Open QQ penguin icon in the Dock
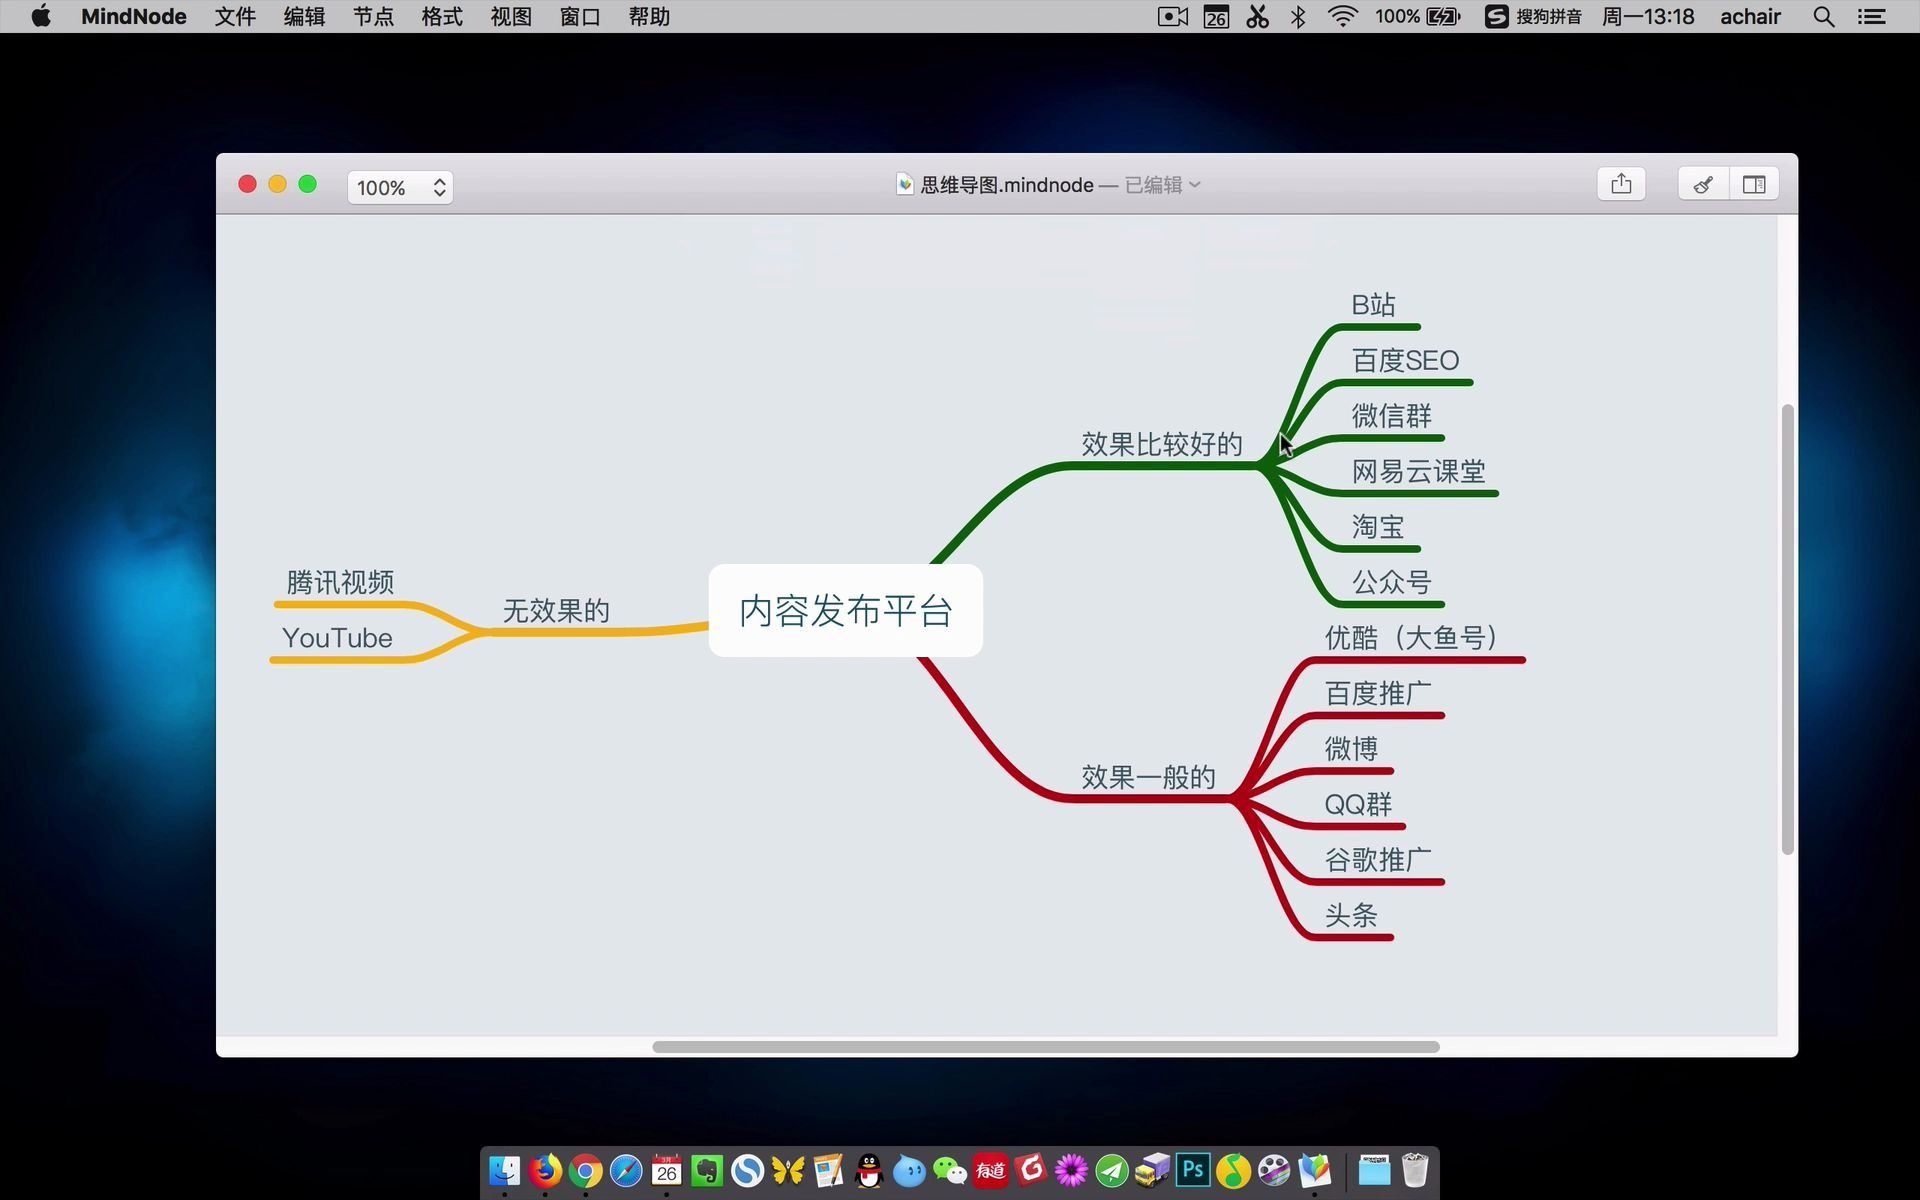The image size is (1920, 1200). (869, 1170)
